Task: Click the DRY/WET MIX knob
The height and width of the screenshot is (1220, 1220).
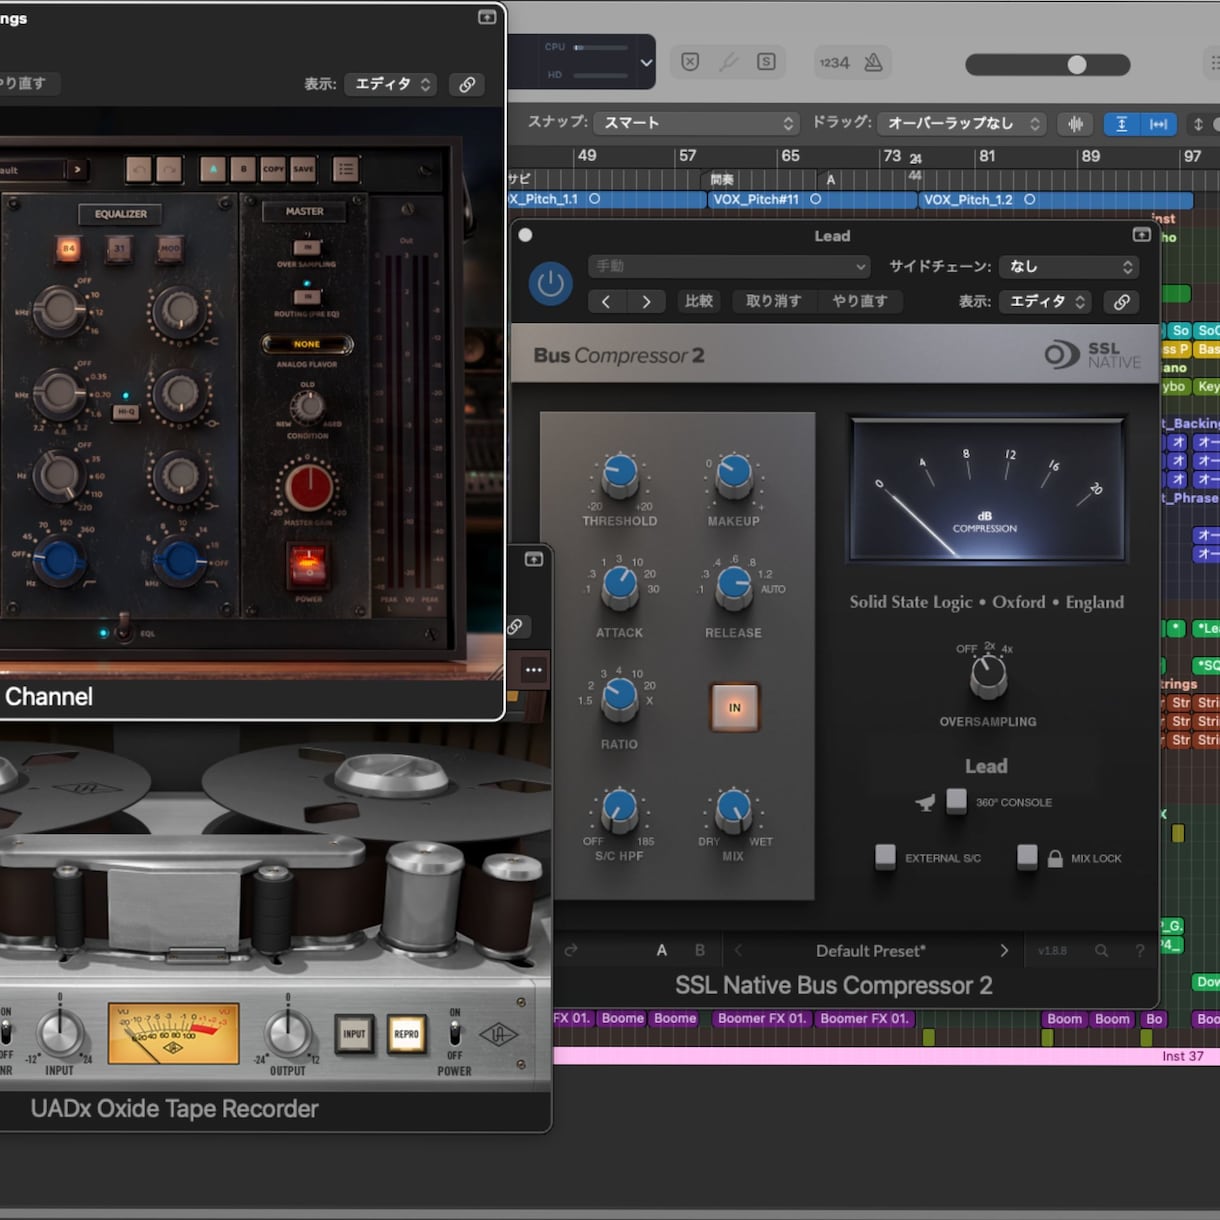Action: (x=734, y=811)
